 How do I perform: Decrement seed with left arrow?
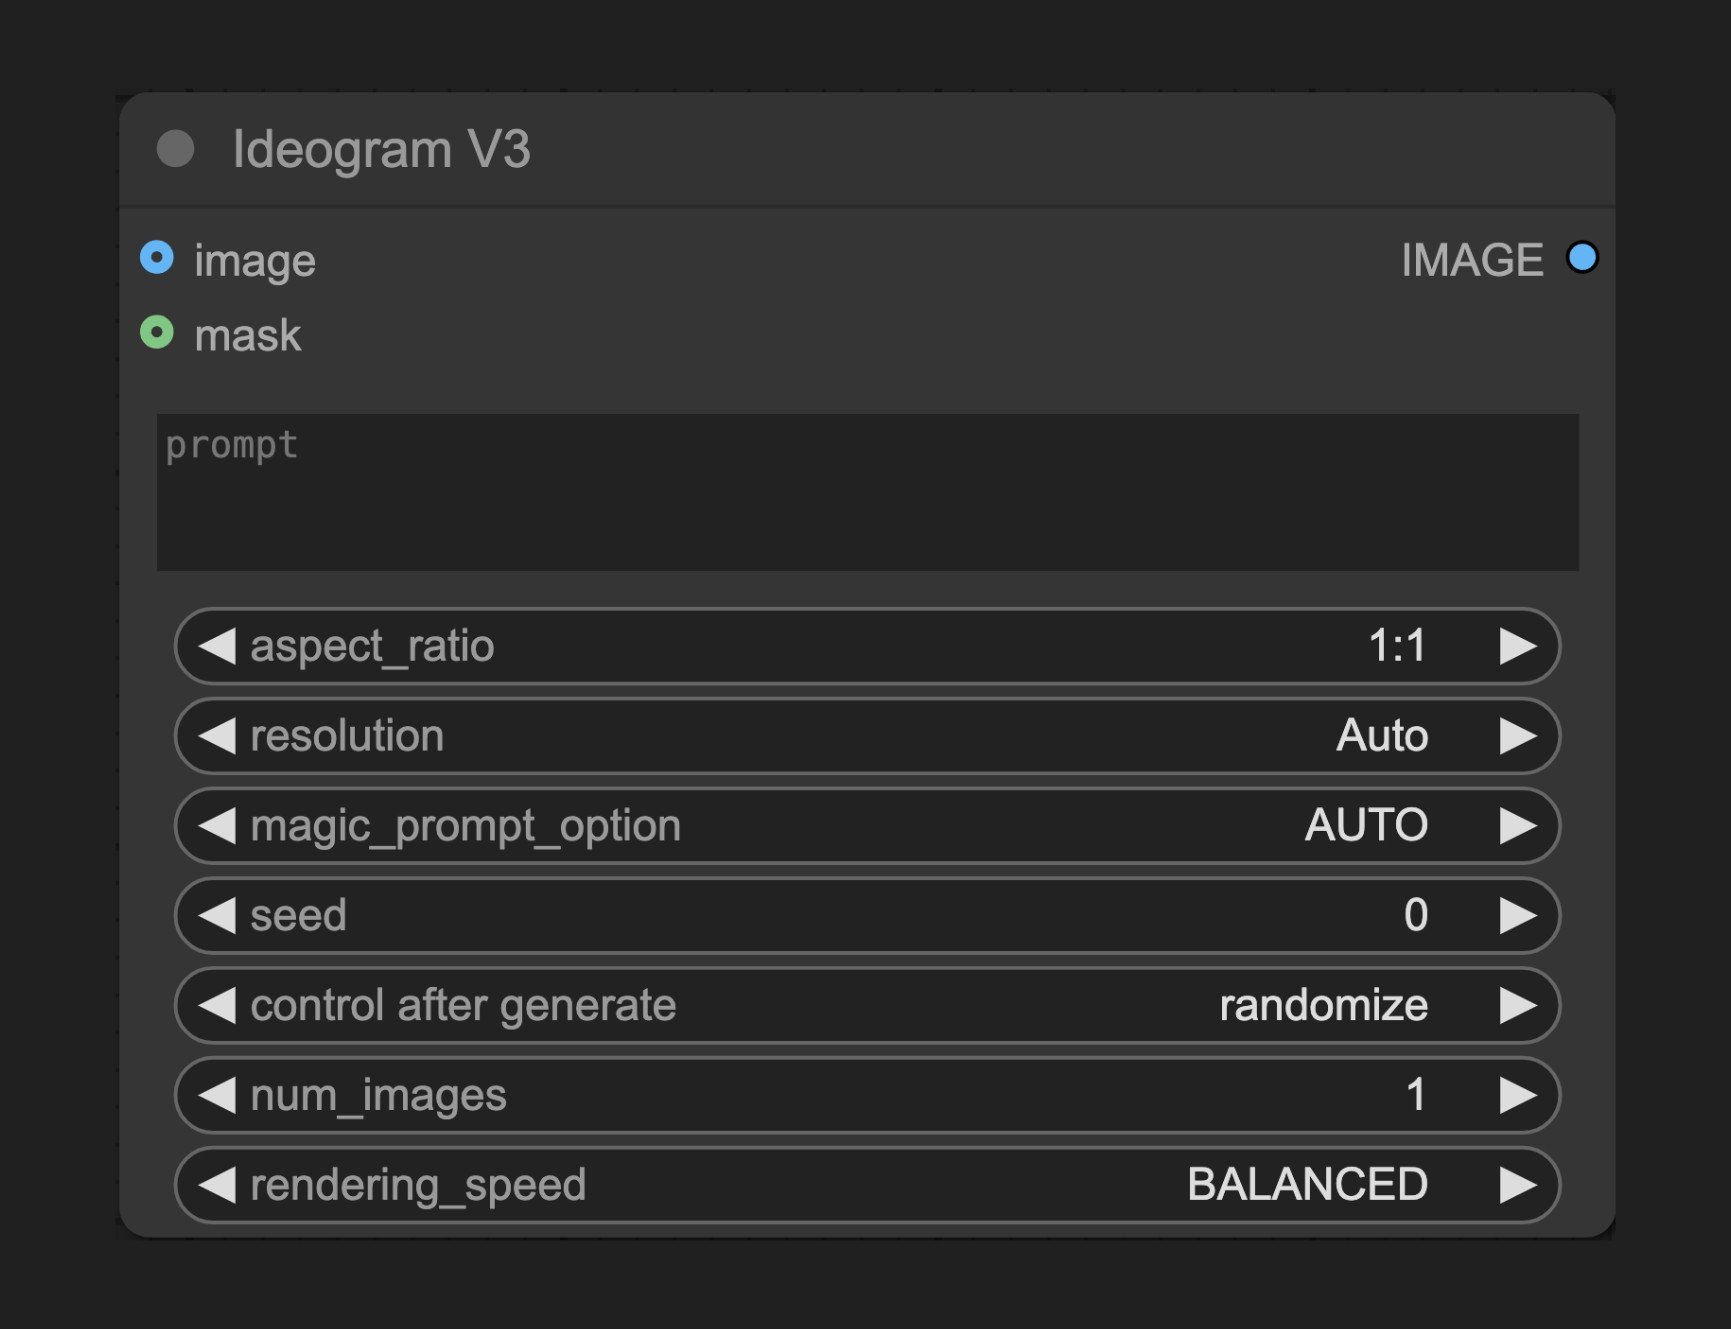216,915
